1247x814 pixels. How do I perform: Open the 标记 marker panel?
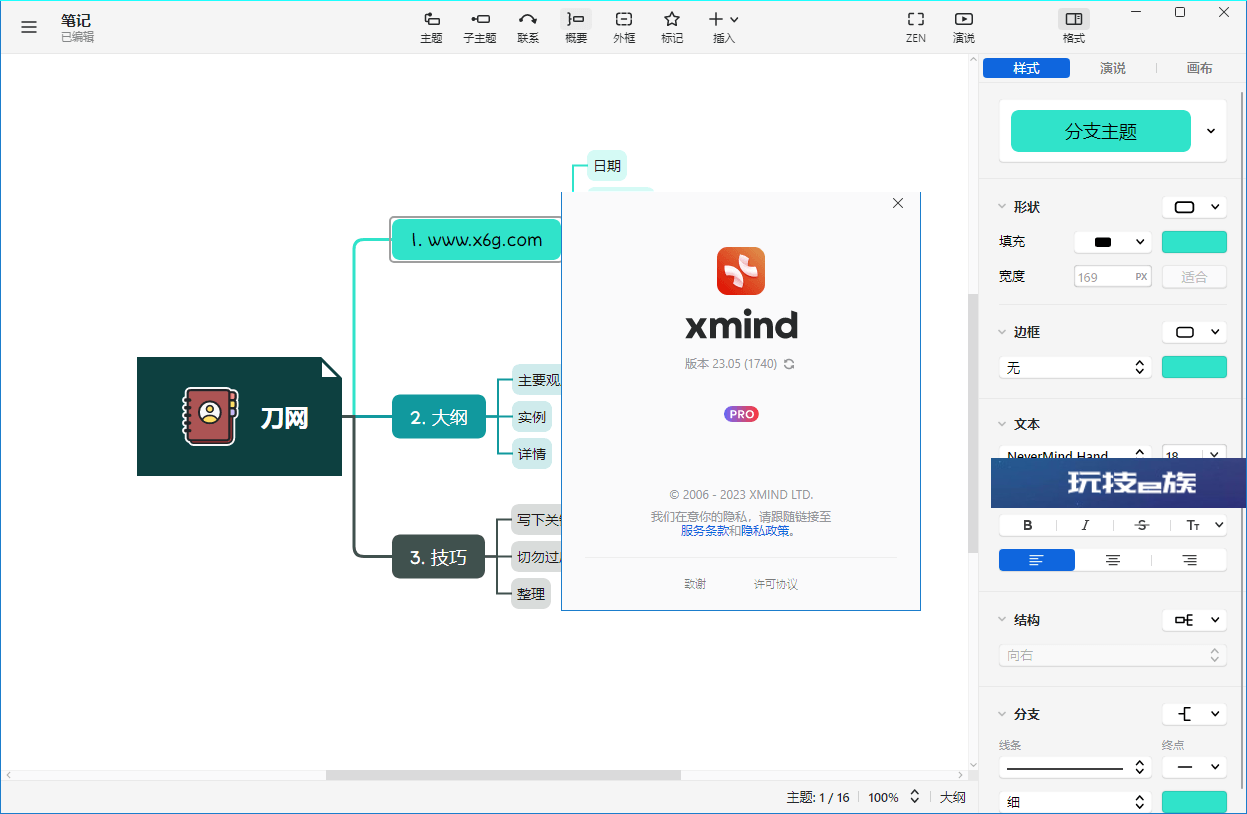672,27
